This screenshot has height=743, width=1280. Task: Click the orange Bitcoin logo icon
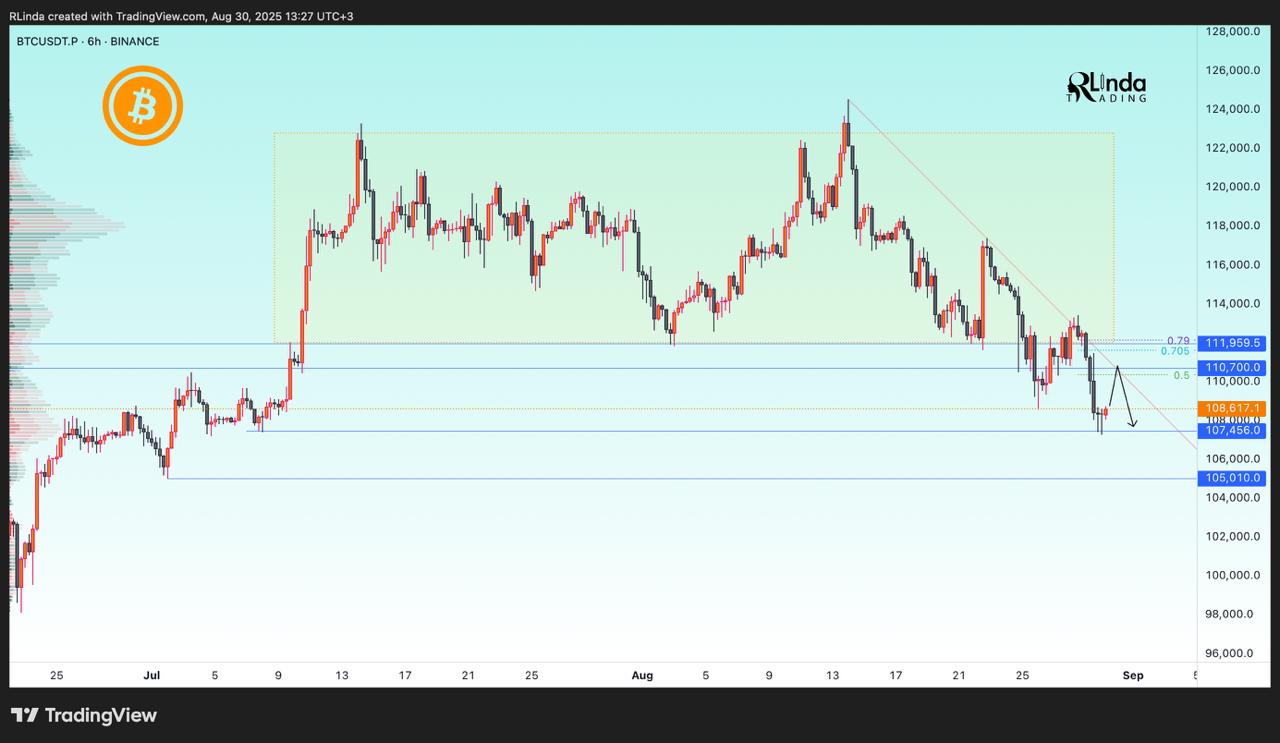click(142, 106)
